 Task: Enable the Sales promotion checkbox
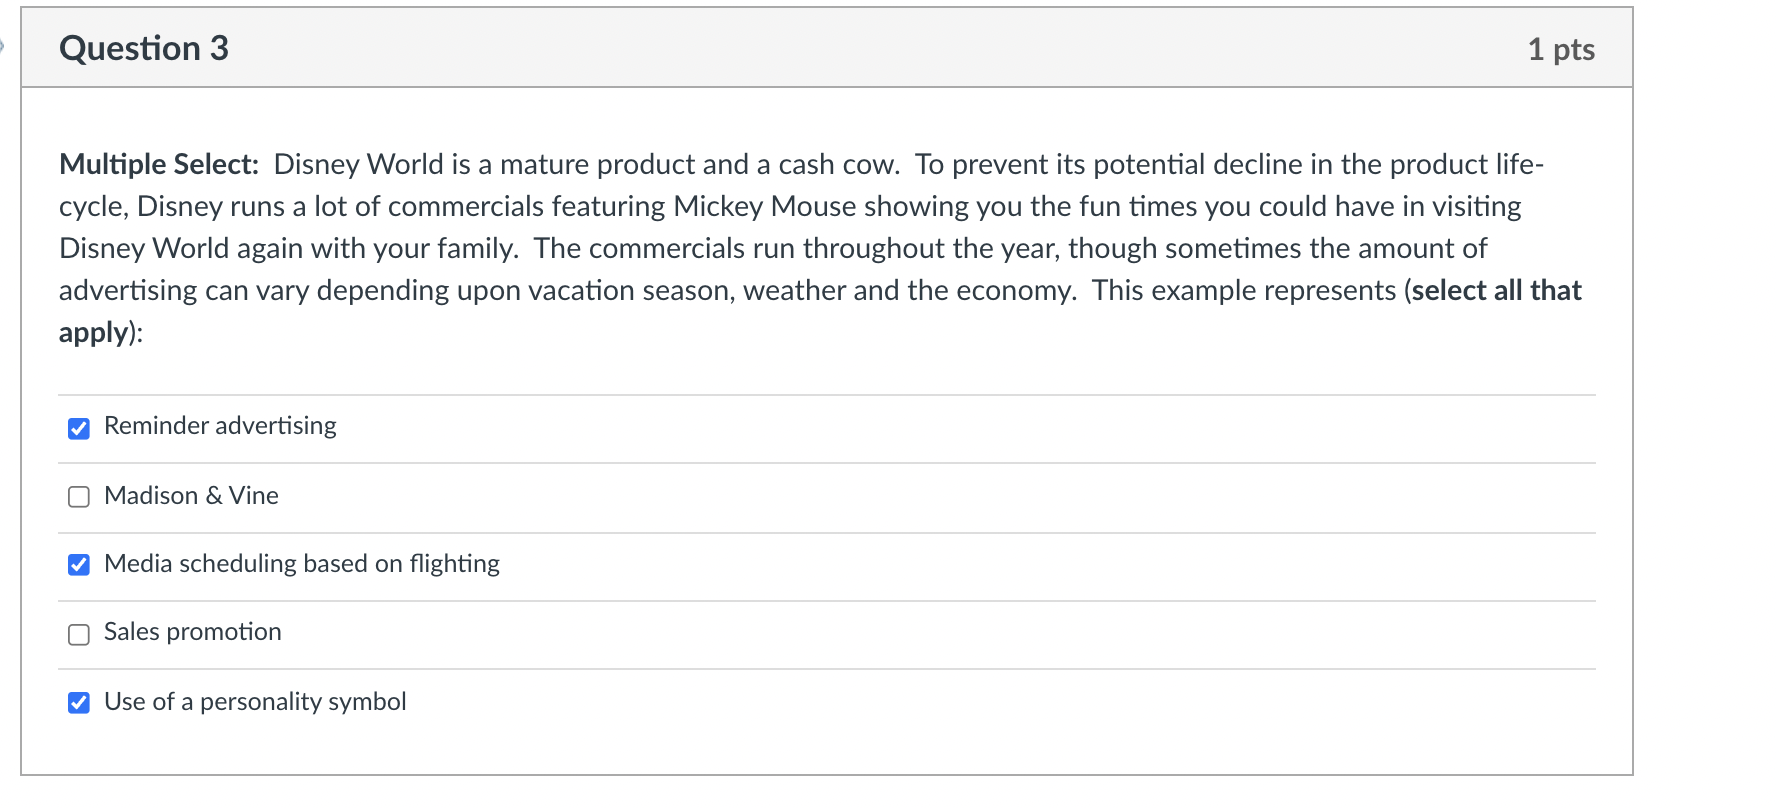[78, 633]
